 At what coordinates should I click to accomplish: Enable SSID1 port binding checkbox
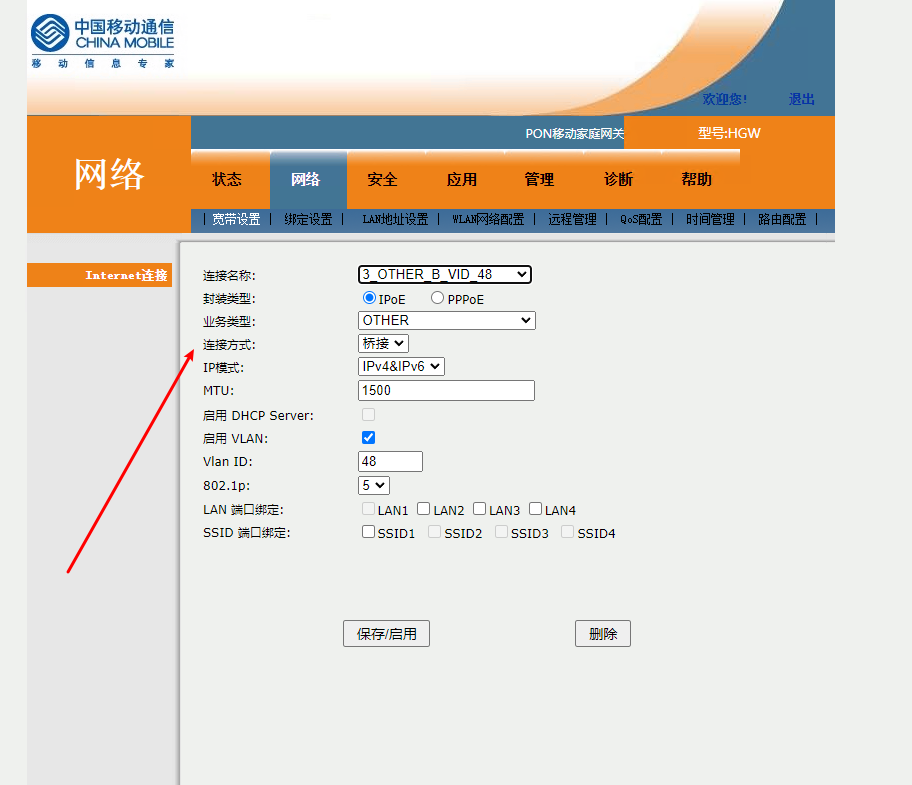point(368,532)
